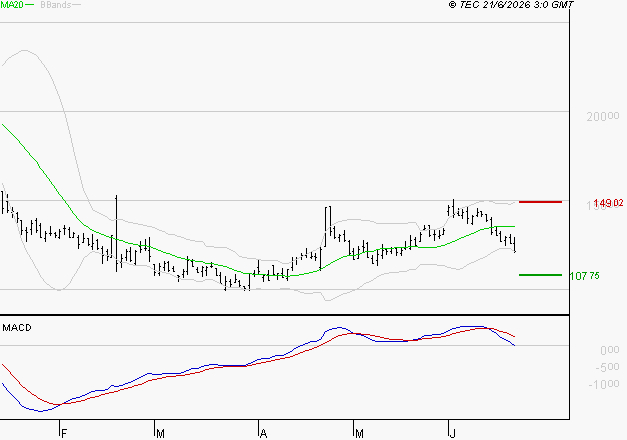Click the BBands legend label

pyautogui.click(x=56, y=5)
